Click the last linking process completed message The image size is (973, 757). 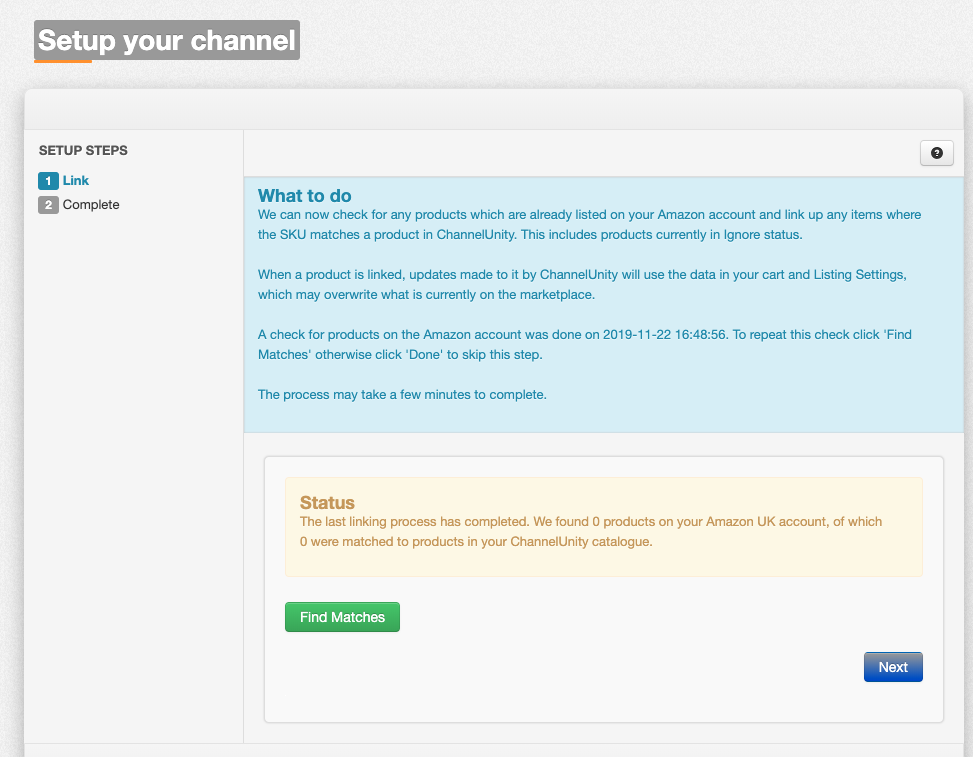591,531
